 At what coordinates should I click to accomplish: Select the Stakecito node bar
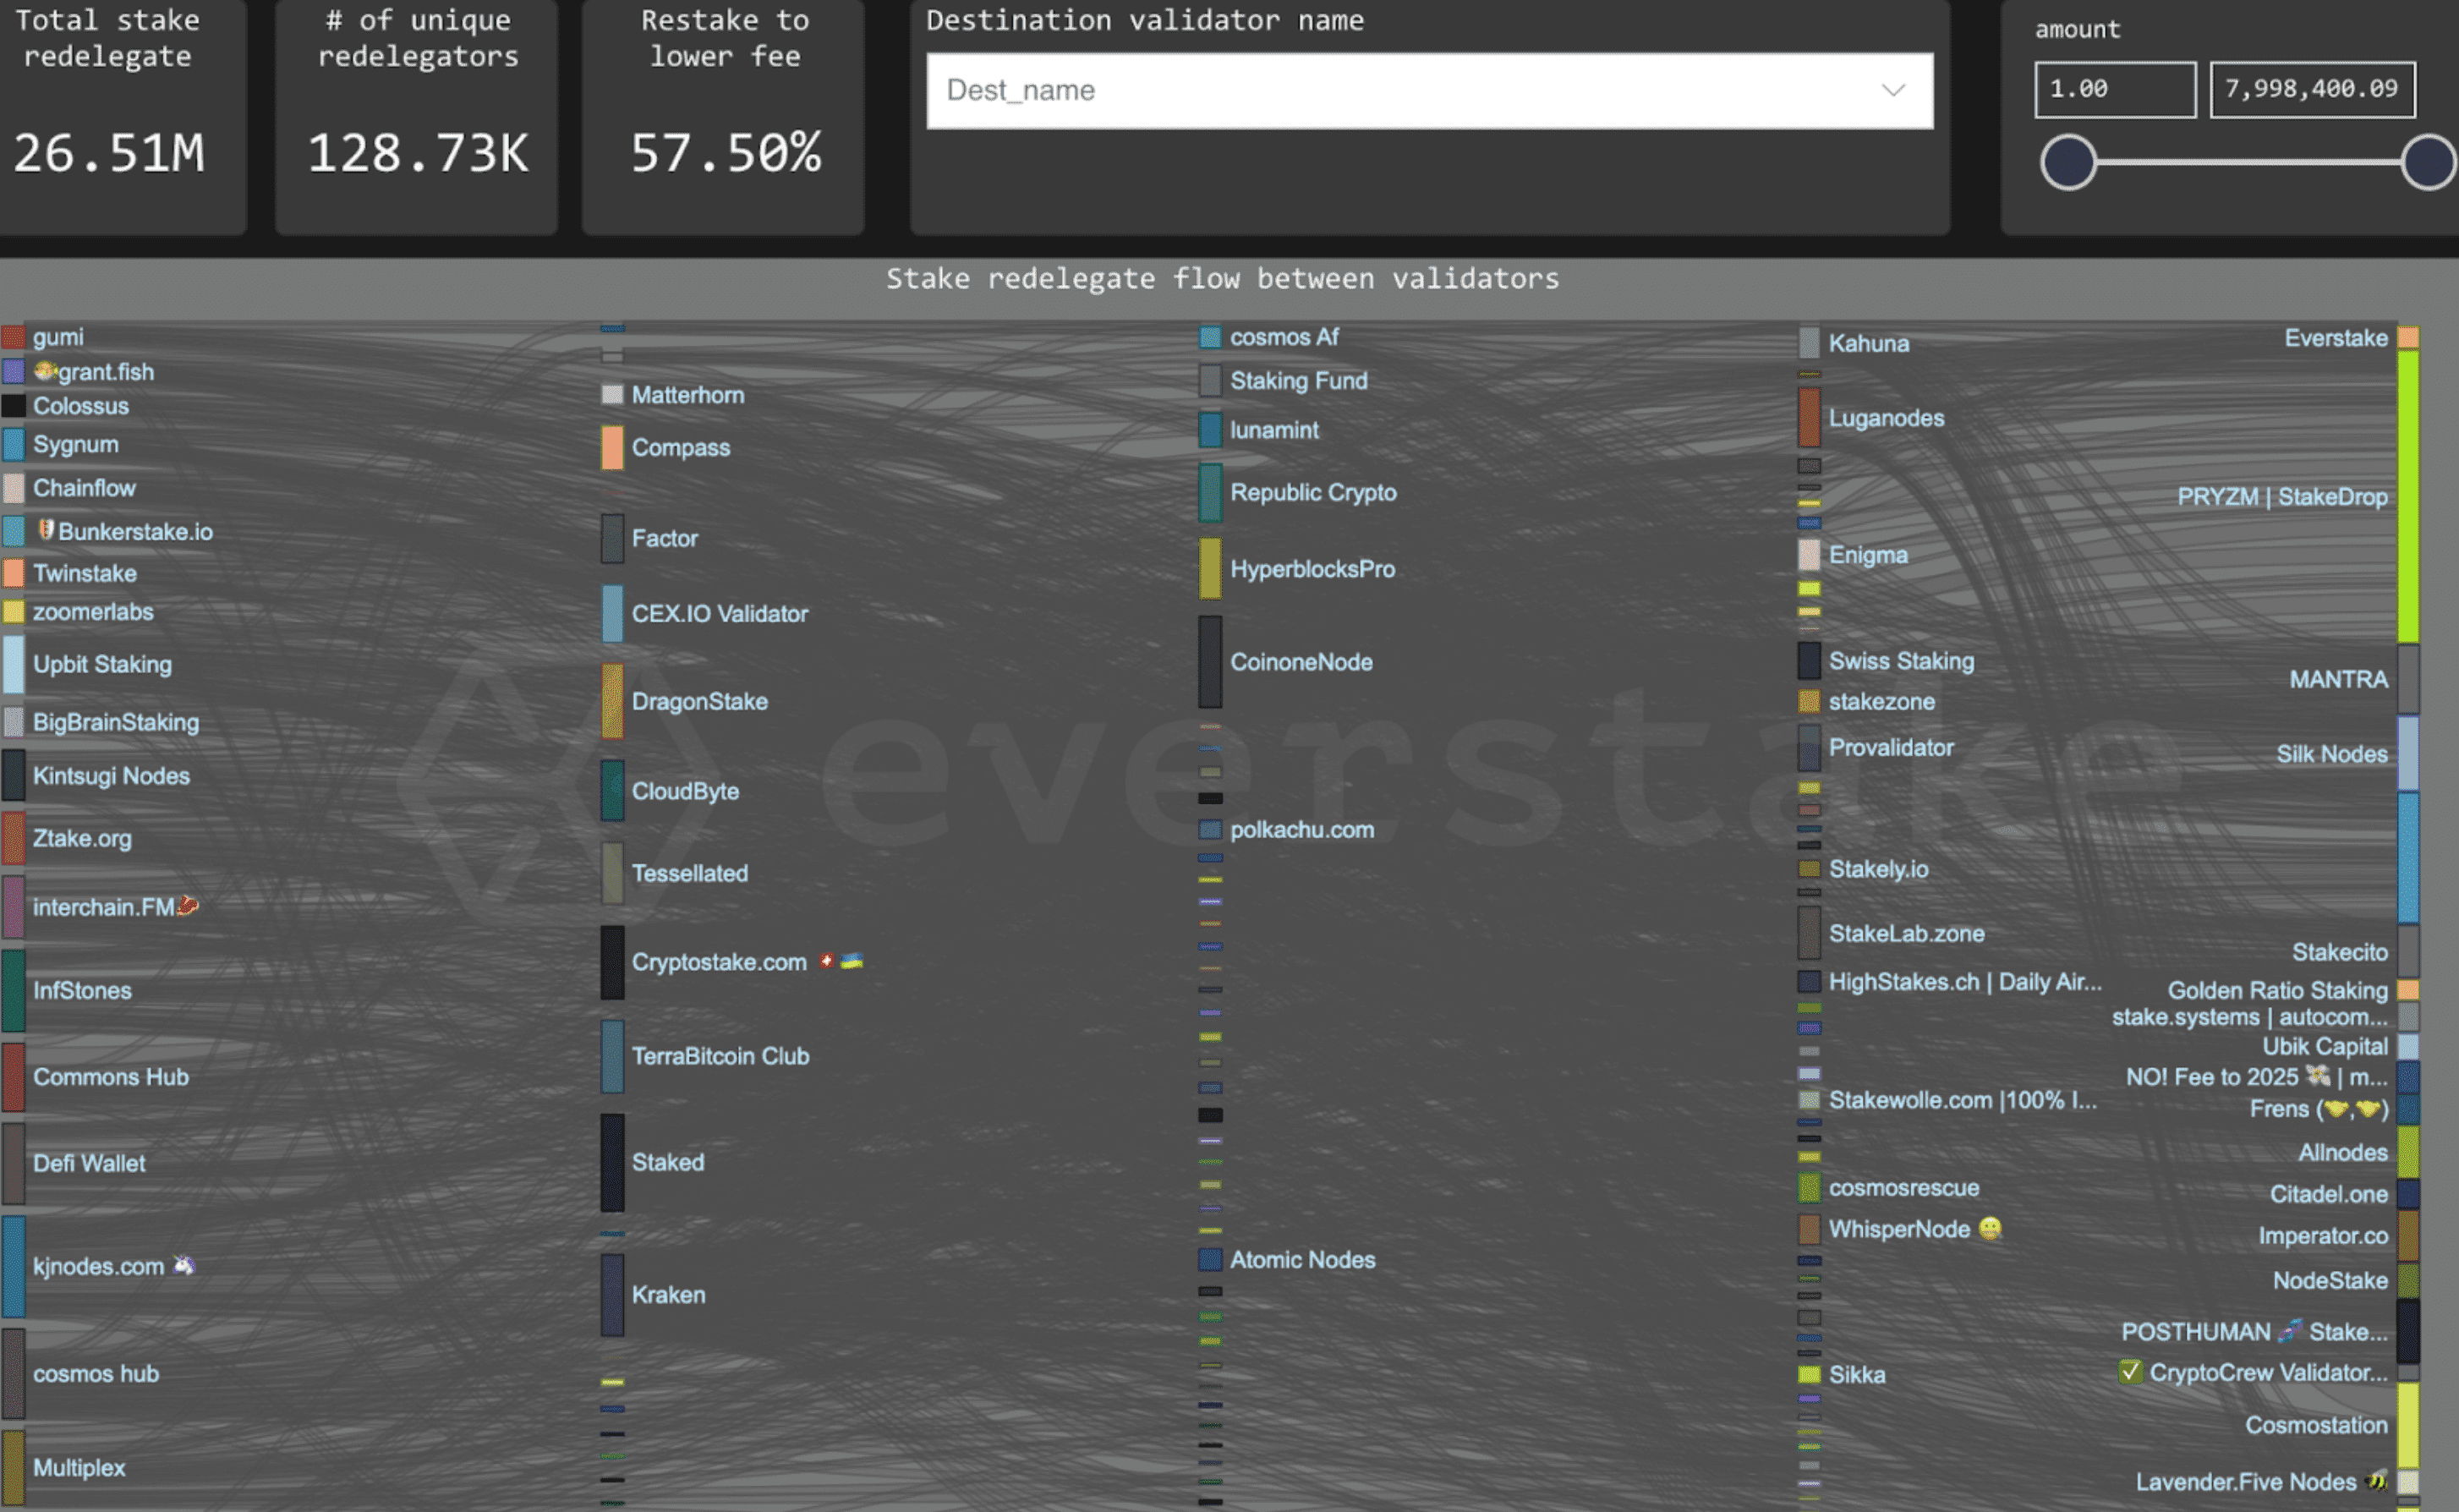2409,951
